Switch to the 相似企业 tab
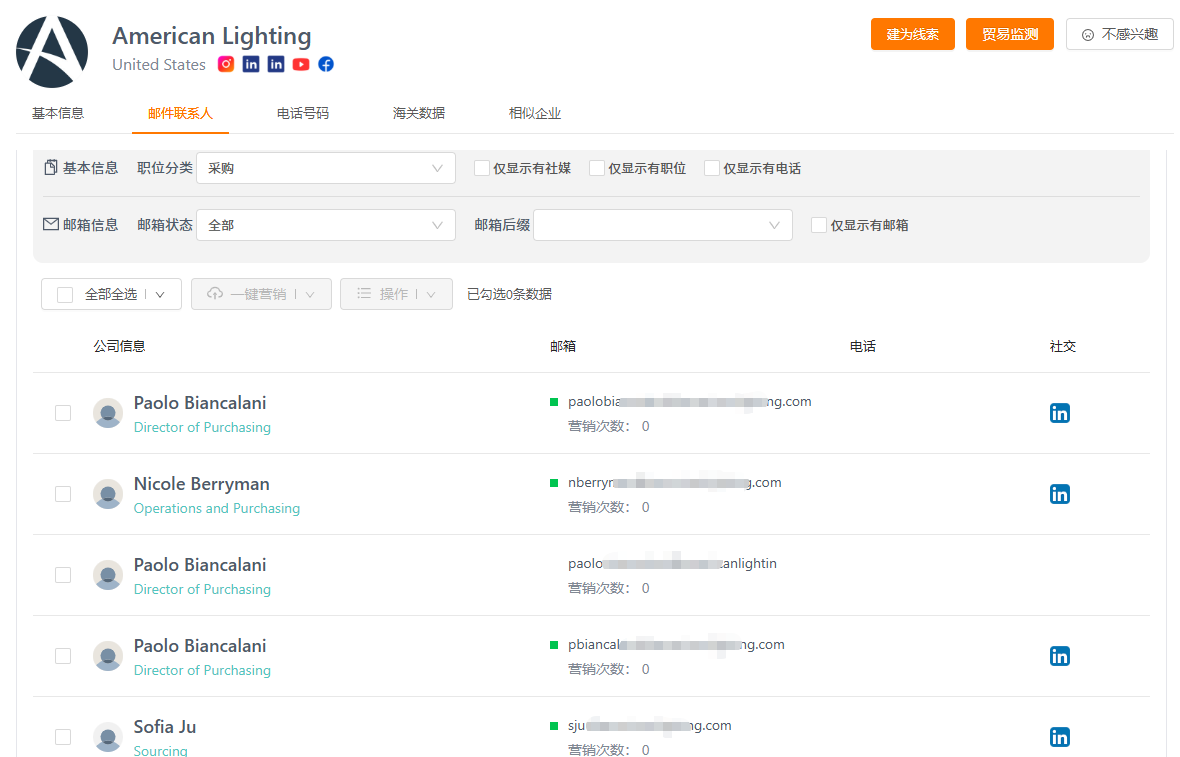1180x757 pixels. (x=535, y=113)
